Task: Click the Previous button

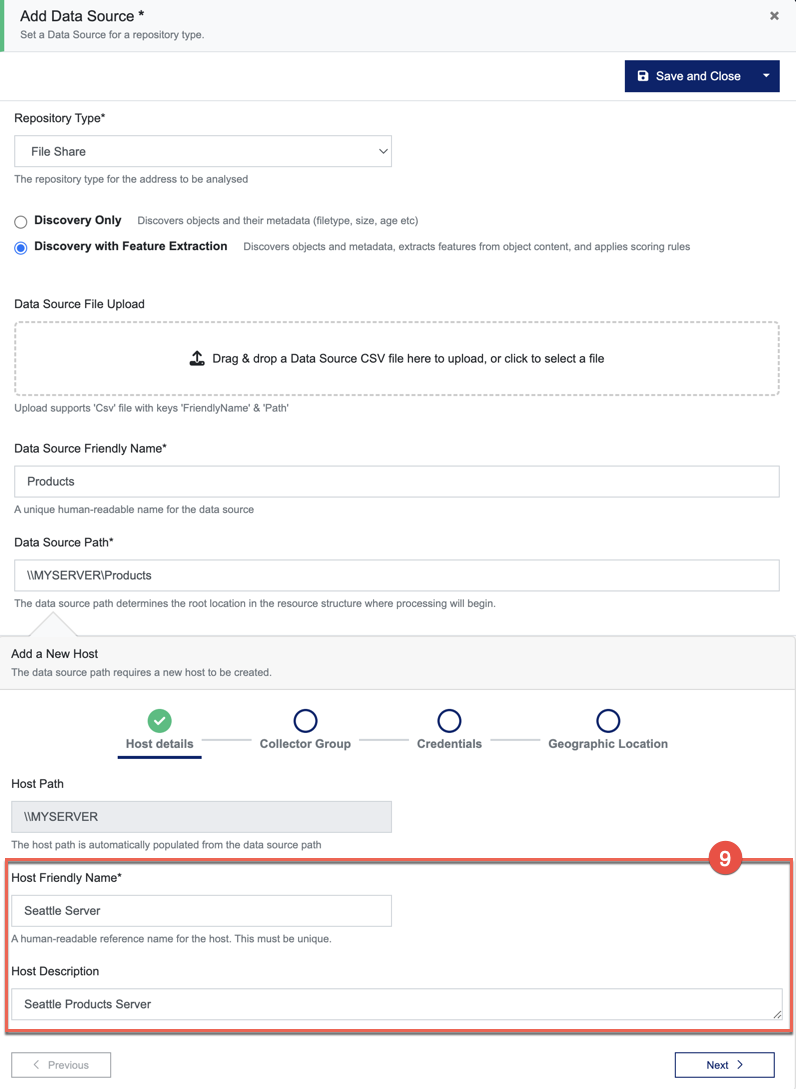Action: [61, 1064]
